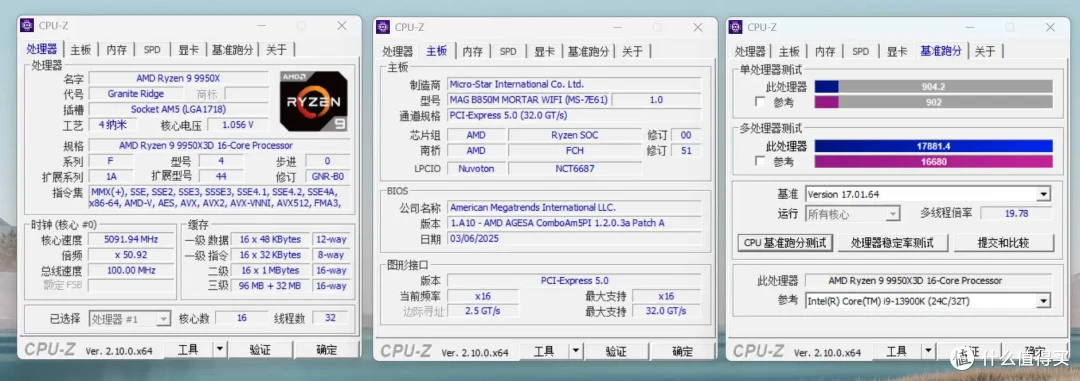
Task: Toggle multi-thread 参考 checkbox next to 16680
Action: pos(760,161)
